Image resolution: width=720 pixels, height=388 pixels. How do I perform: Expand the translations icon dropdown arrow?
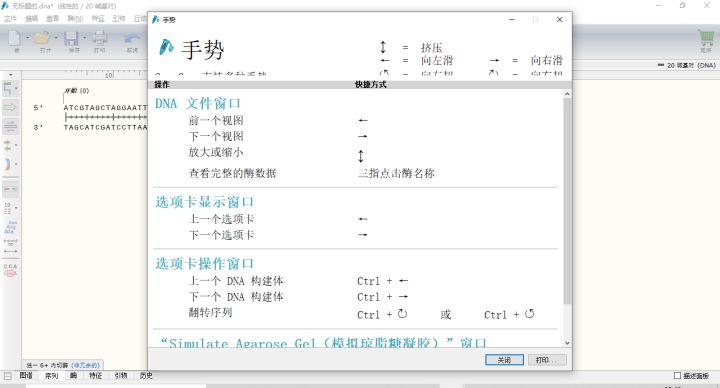[16, 146]
